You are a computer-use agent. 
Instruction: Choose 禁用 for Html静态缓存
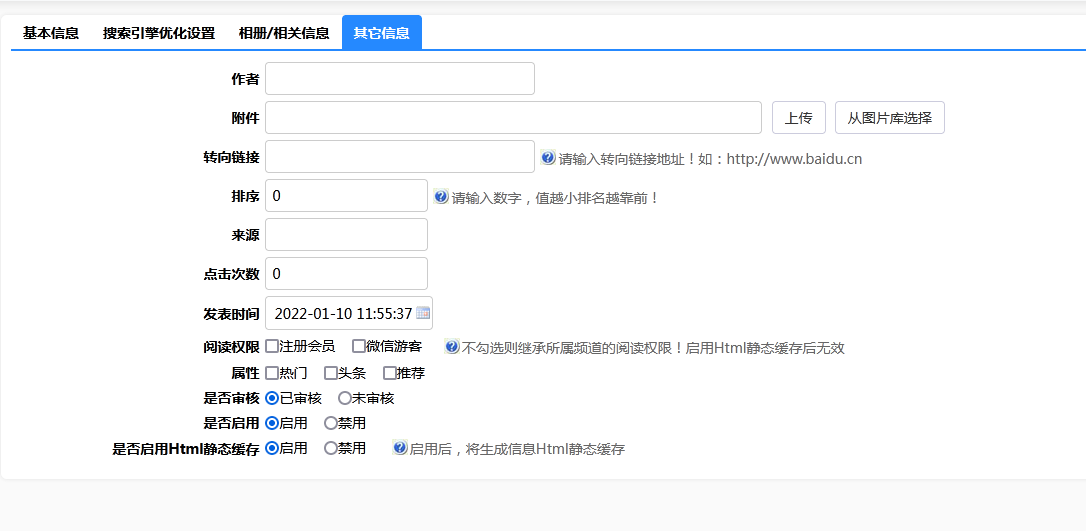click(331, 448)
